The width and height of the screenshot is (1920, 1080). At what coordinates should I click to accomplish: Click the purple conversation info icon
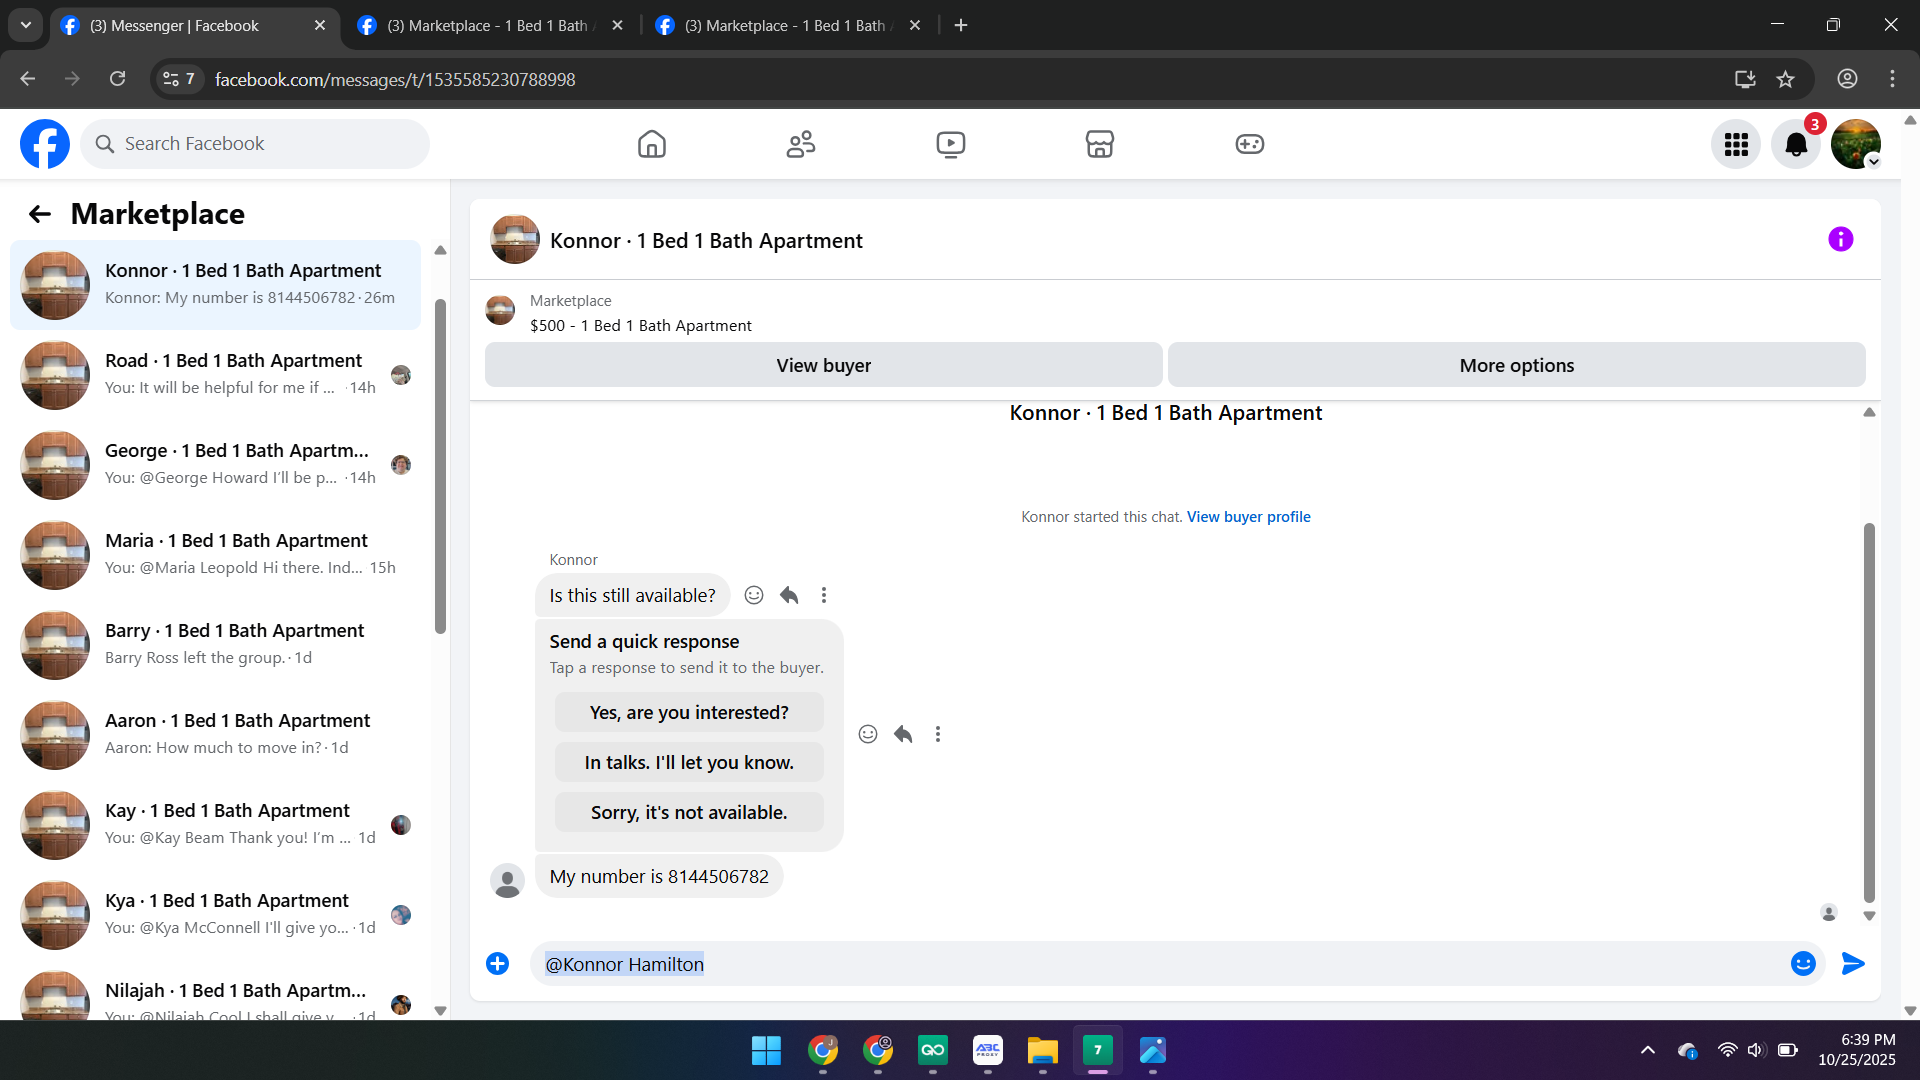coord(1840,239)
